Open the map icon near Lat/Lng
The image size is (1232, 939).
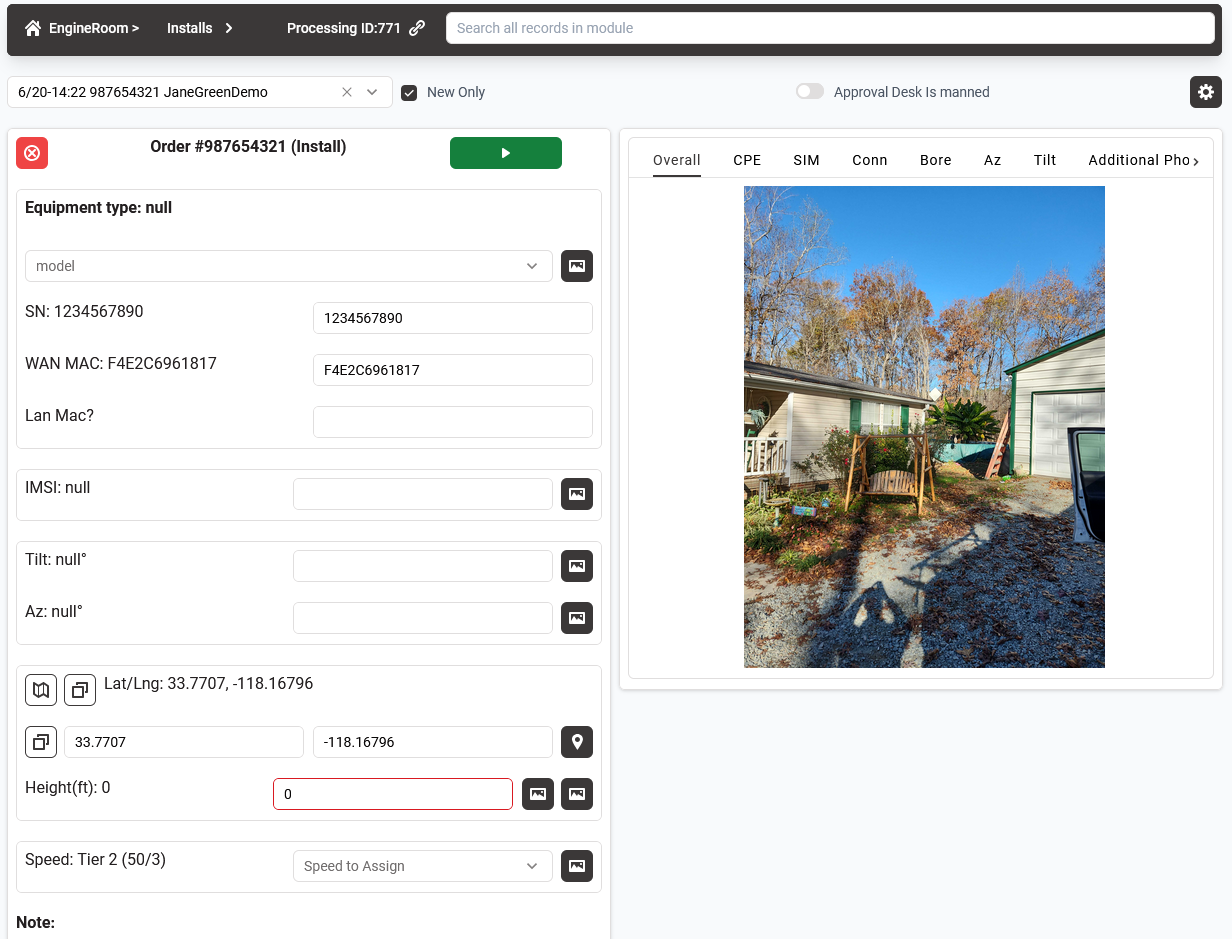(41, 690)
